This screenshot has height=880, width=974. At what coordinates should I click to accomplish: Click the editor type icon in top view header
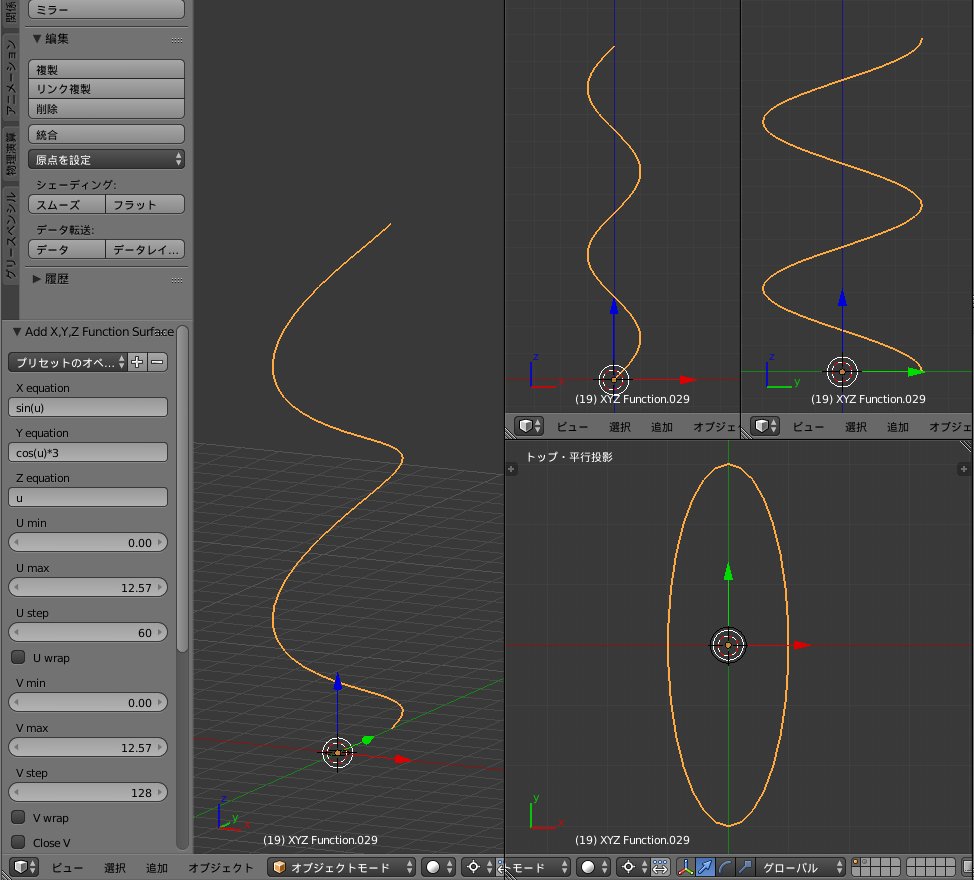[527, 426]
